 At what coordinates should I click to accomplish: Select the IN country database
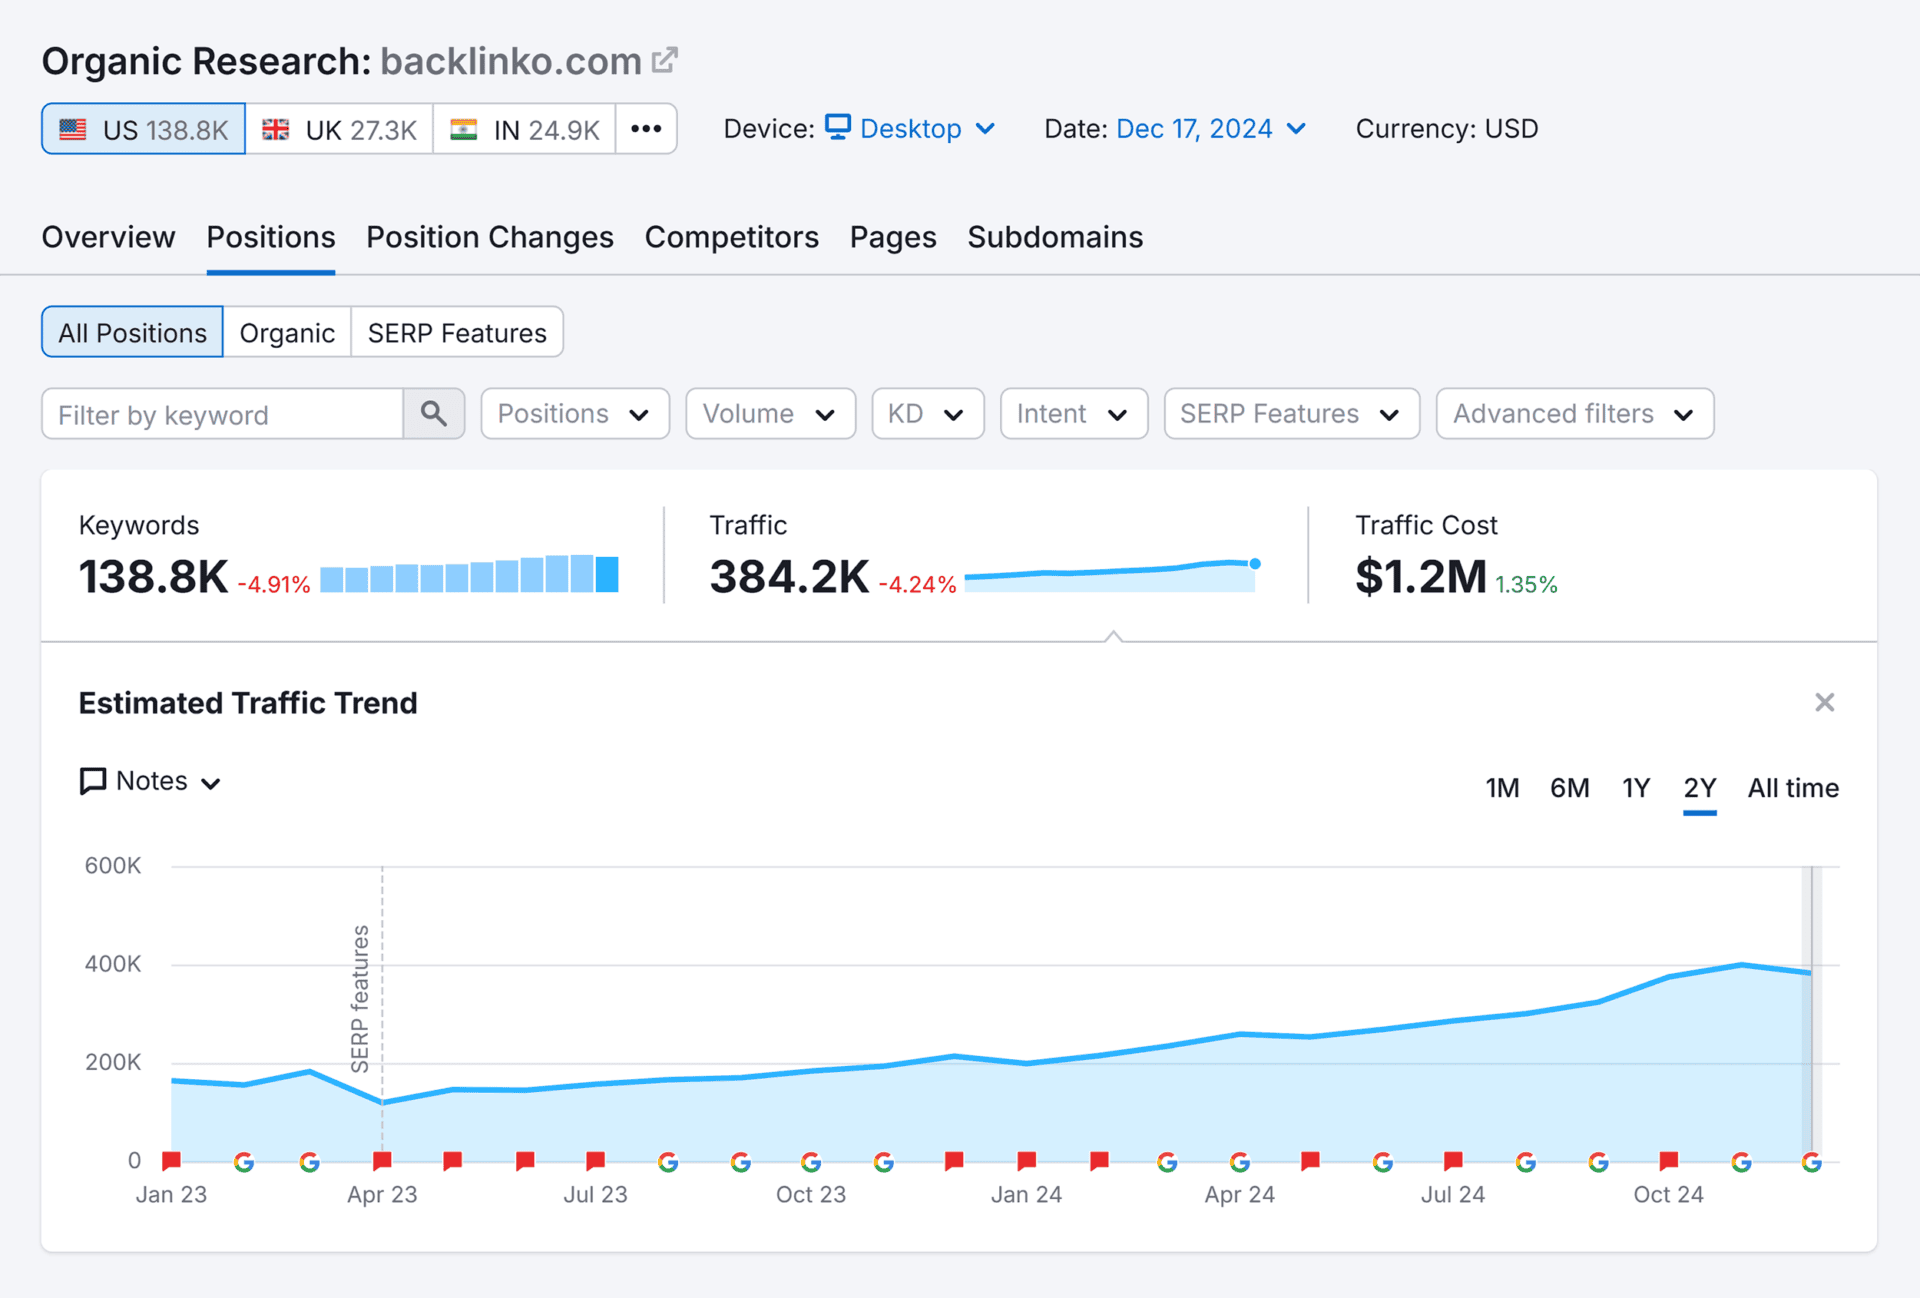pyautogui.click(x=523, y=128)
